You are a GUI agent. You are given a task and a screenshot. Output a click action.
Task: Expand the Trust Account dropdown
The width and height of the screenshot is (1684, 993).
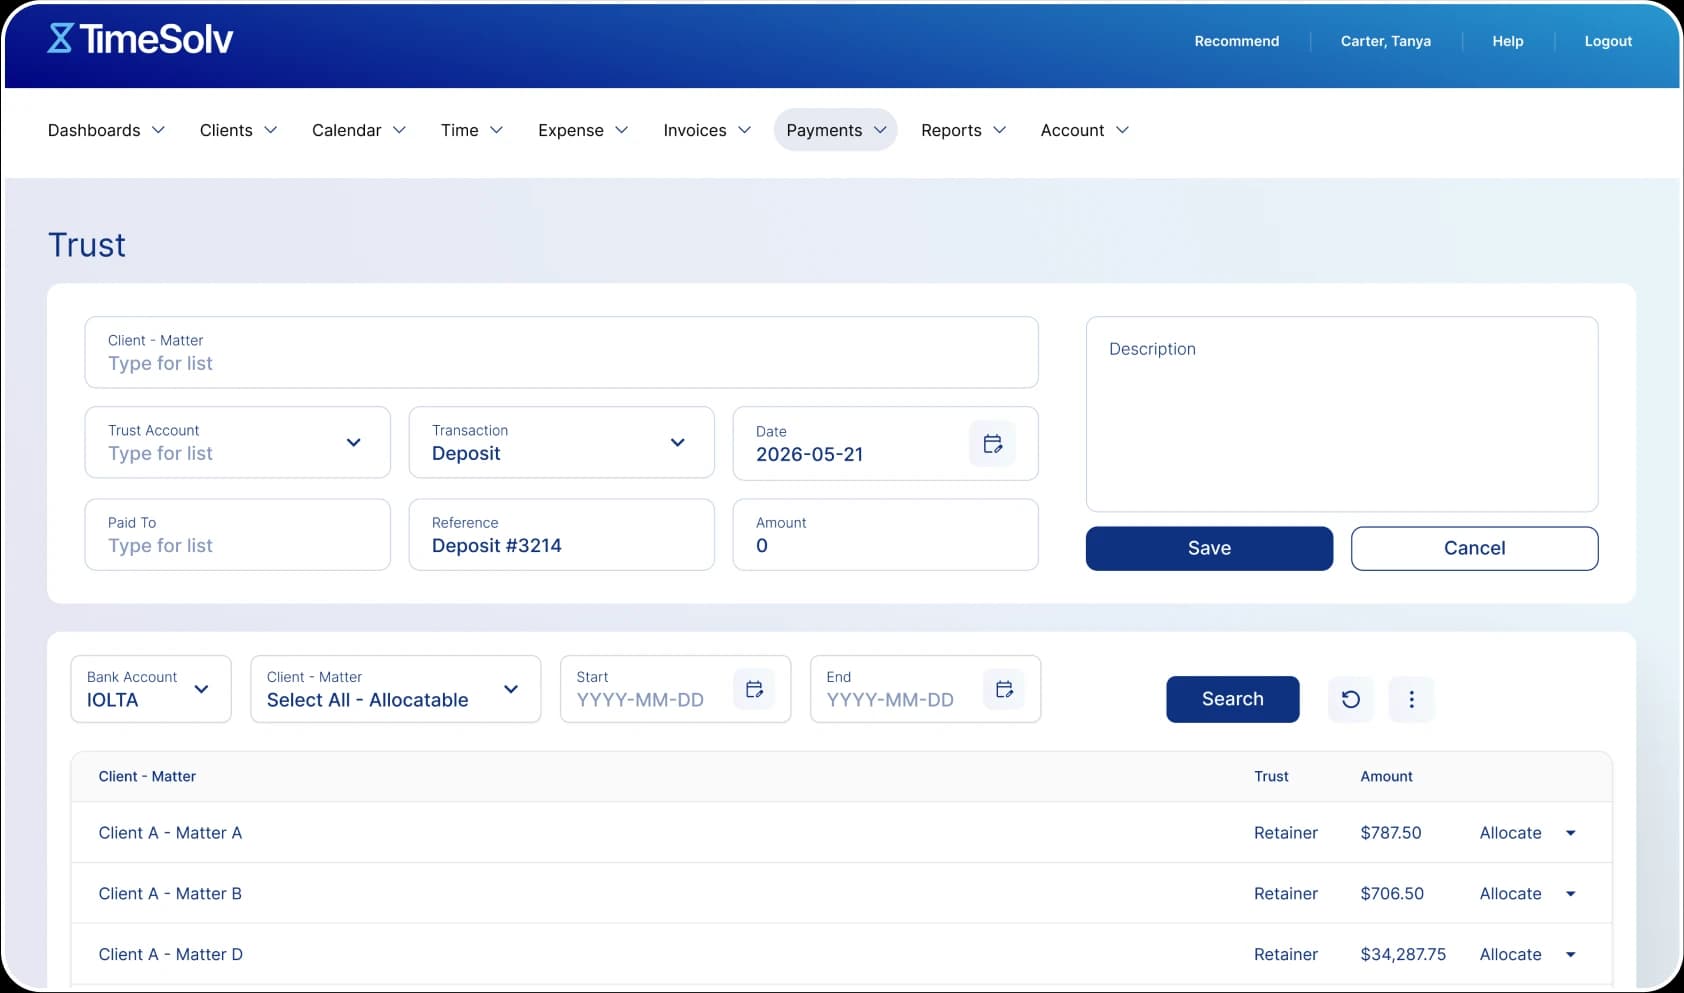click(x=354, y=442)
